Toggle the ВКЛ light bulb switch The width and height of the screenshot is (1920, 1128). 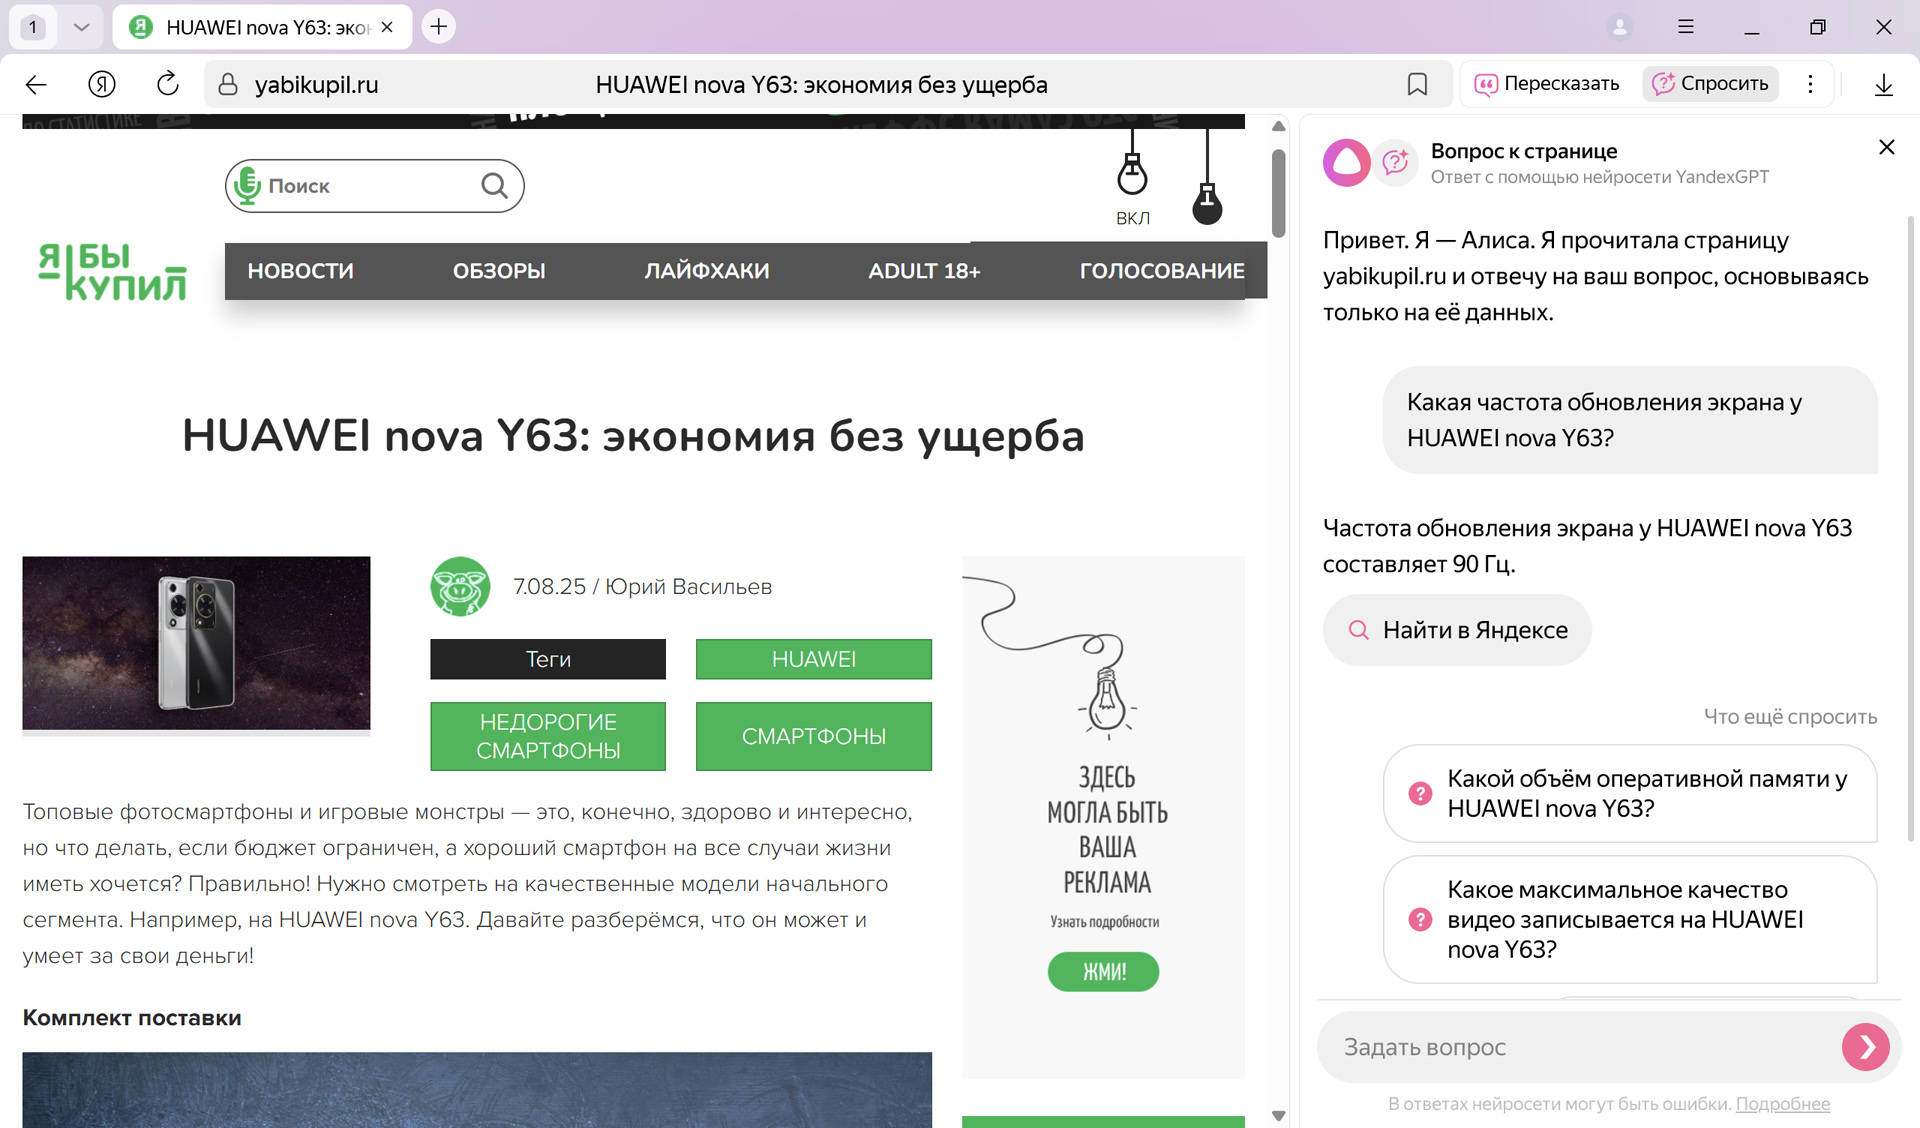coord(1132,177)
